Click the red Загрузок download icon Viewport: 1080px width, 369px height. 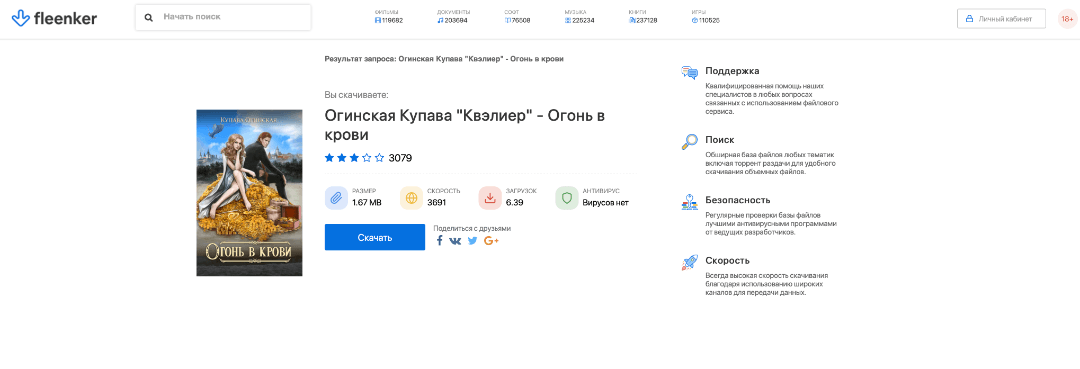click(x=490, y=198)
